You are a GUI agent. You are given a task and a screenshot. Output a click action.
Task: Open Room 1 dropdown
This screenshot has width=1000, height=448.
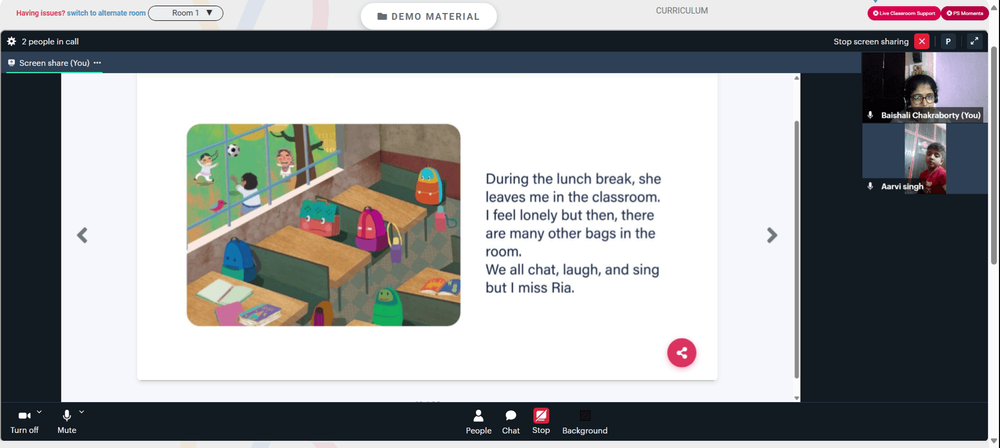pos(186,13)
